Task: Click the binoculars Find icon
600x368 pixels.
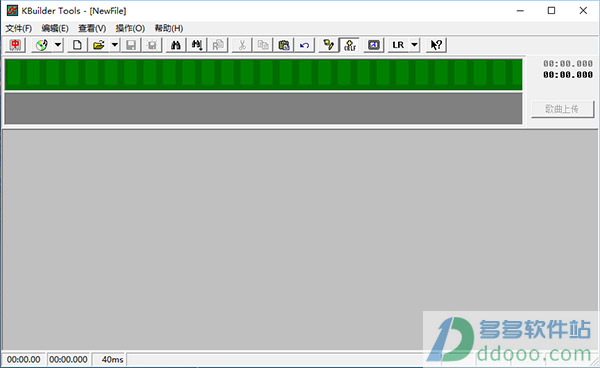Action: tap(176, 45)
